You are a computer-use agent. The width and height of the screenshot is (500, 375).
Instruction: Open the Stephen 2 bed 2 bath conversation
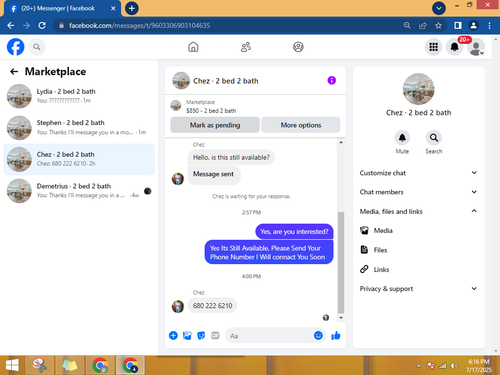pos(79,128)
